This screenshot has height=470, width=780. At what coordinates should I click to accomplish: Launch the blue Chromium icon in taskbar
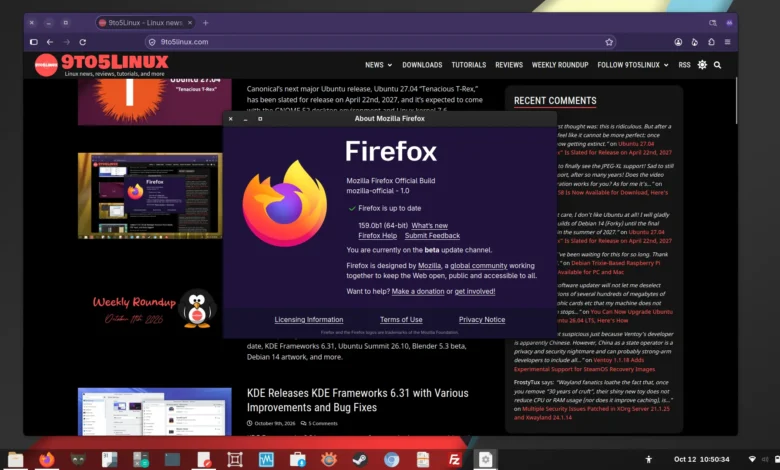(391, 460)
